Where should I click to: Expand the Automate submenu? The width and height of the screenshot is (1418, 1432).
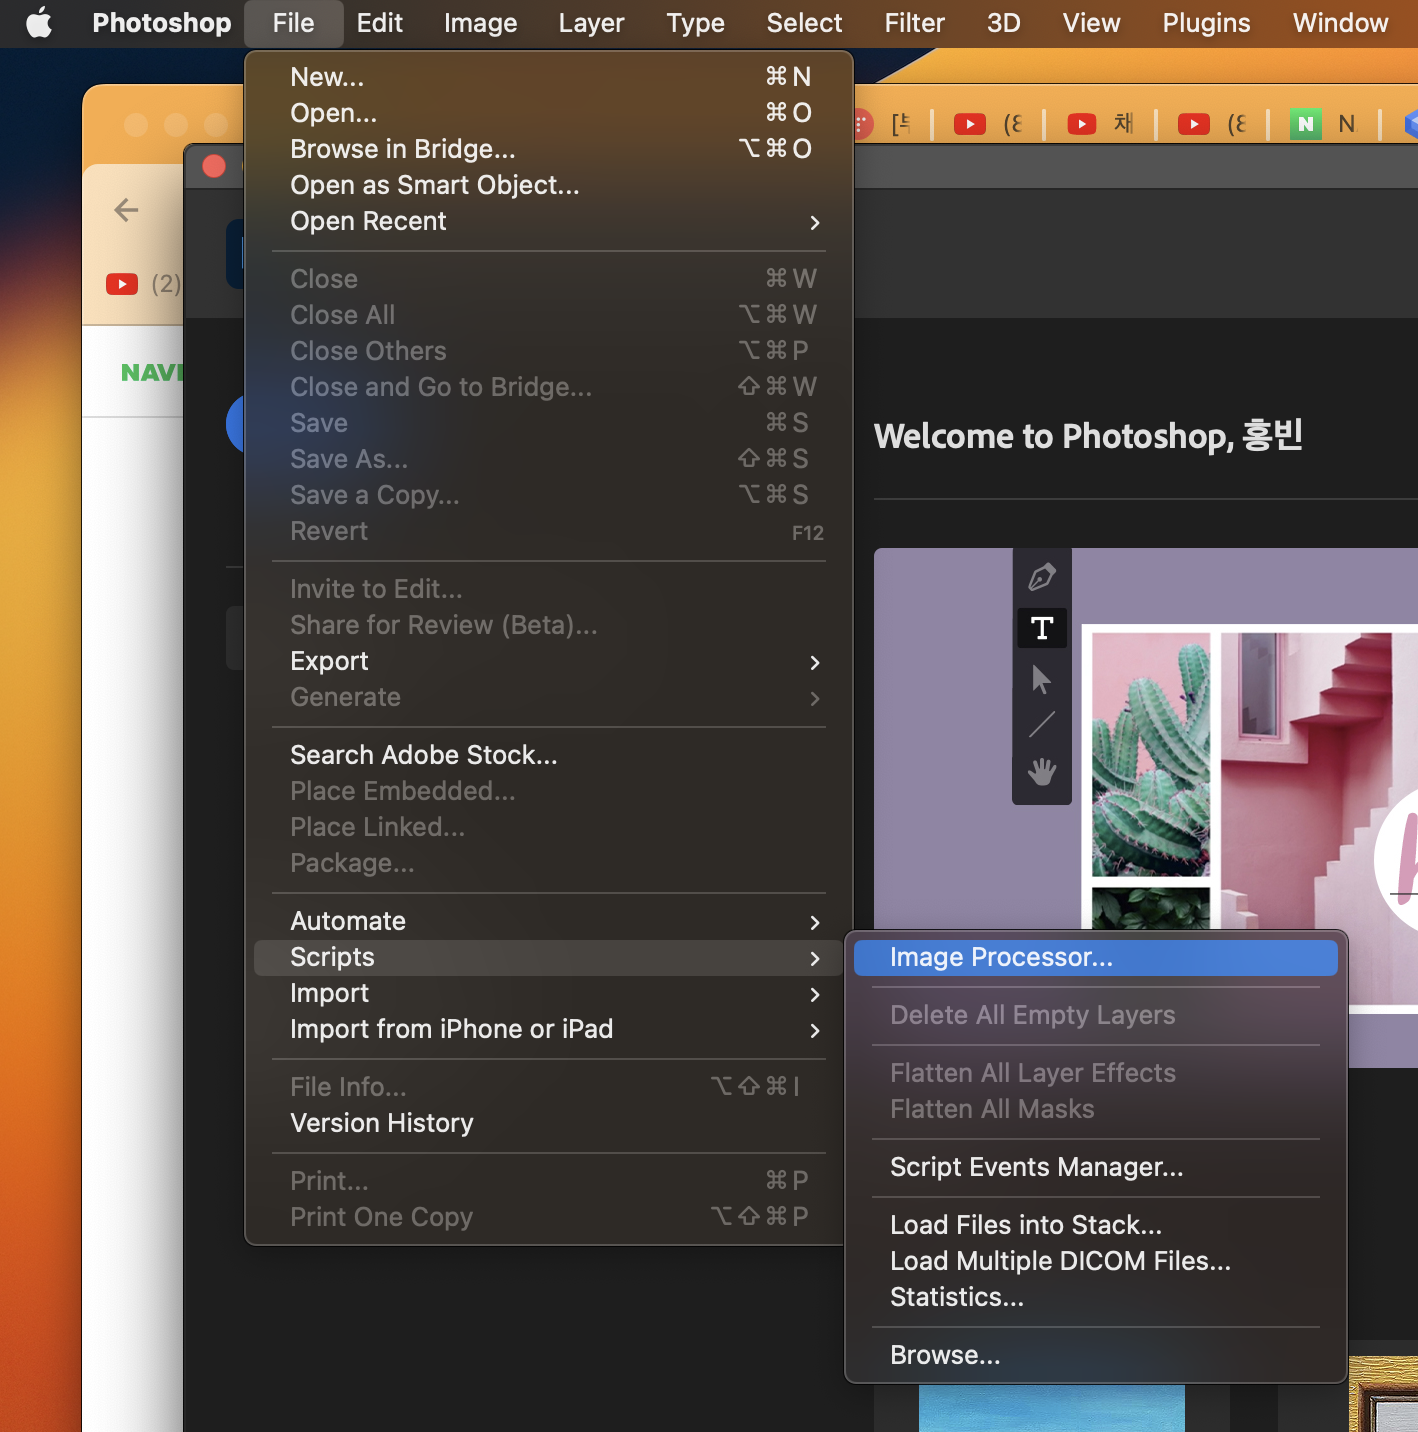tap(549, 921)
